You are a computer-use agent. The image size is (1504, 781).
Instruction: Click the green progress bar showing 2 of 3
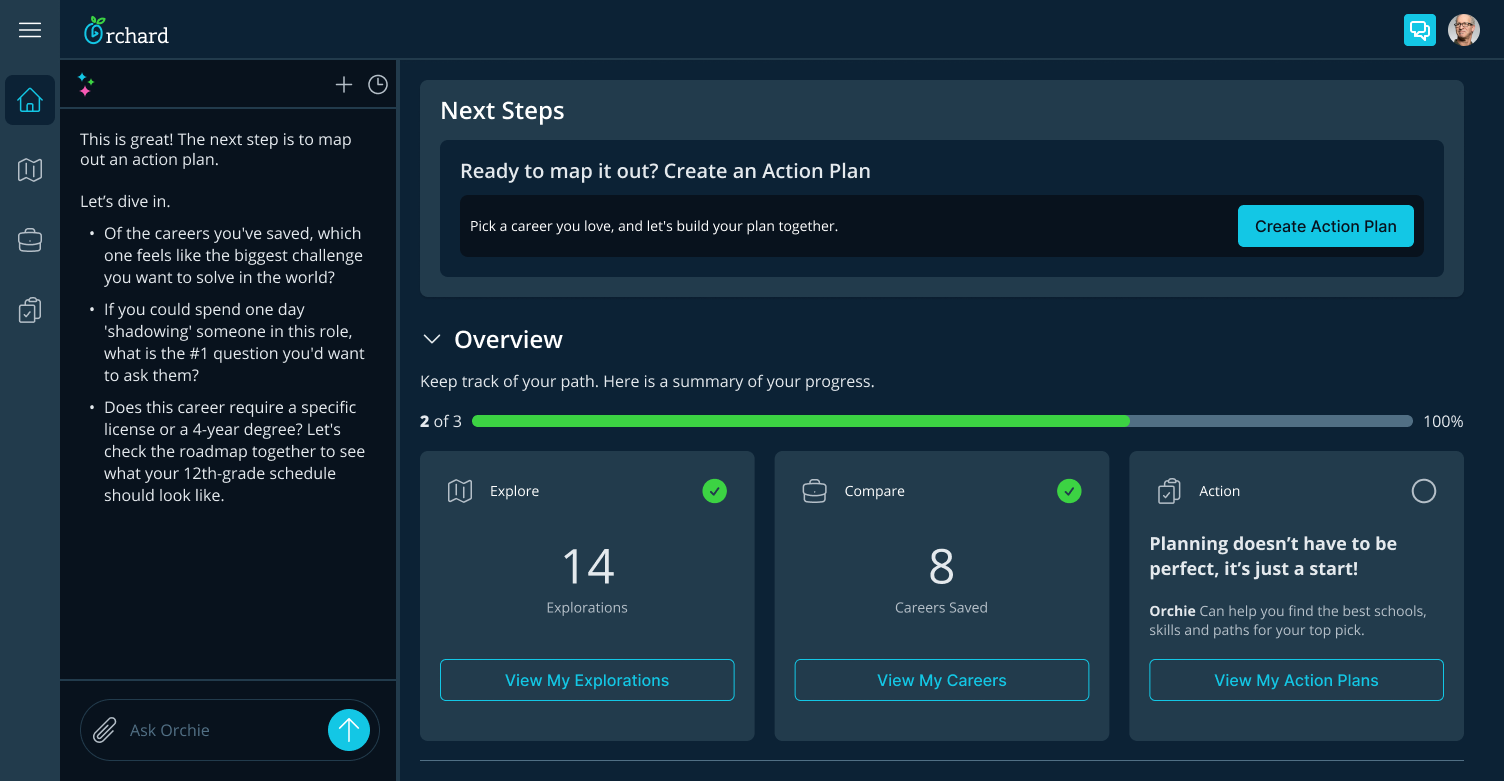[800, 421]
